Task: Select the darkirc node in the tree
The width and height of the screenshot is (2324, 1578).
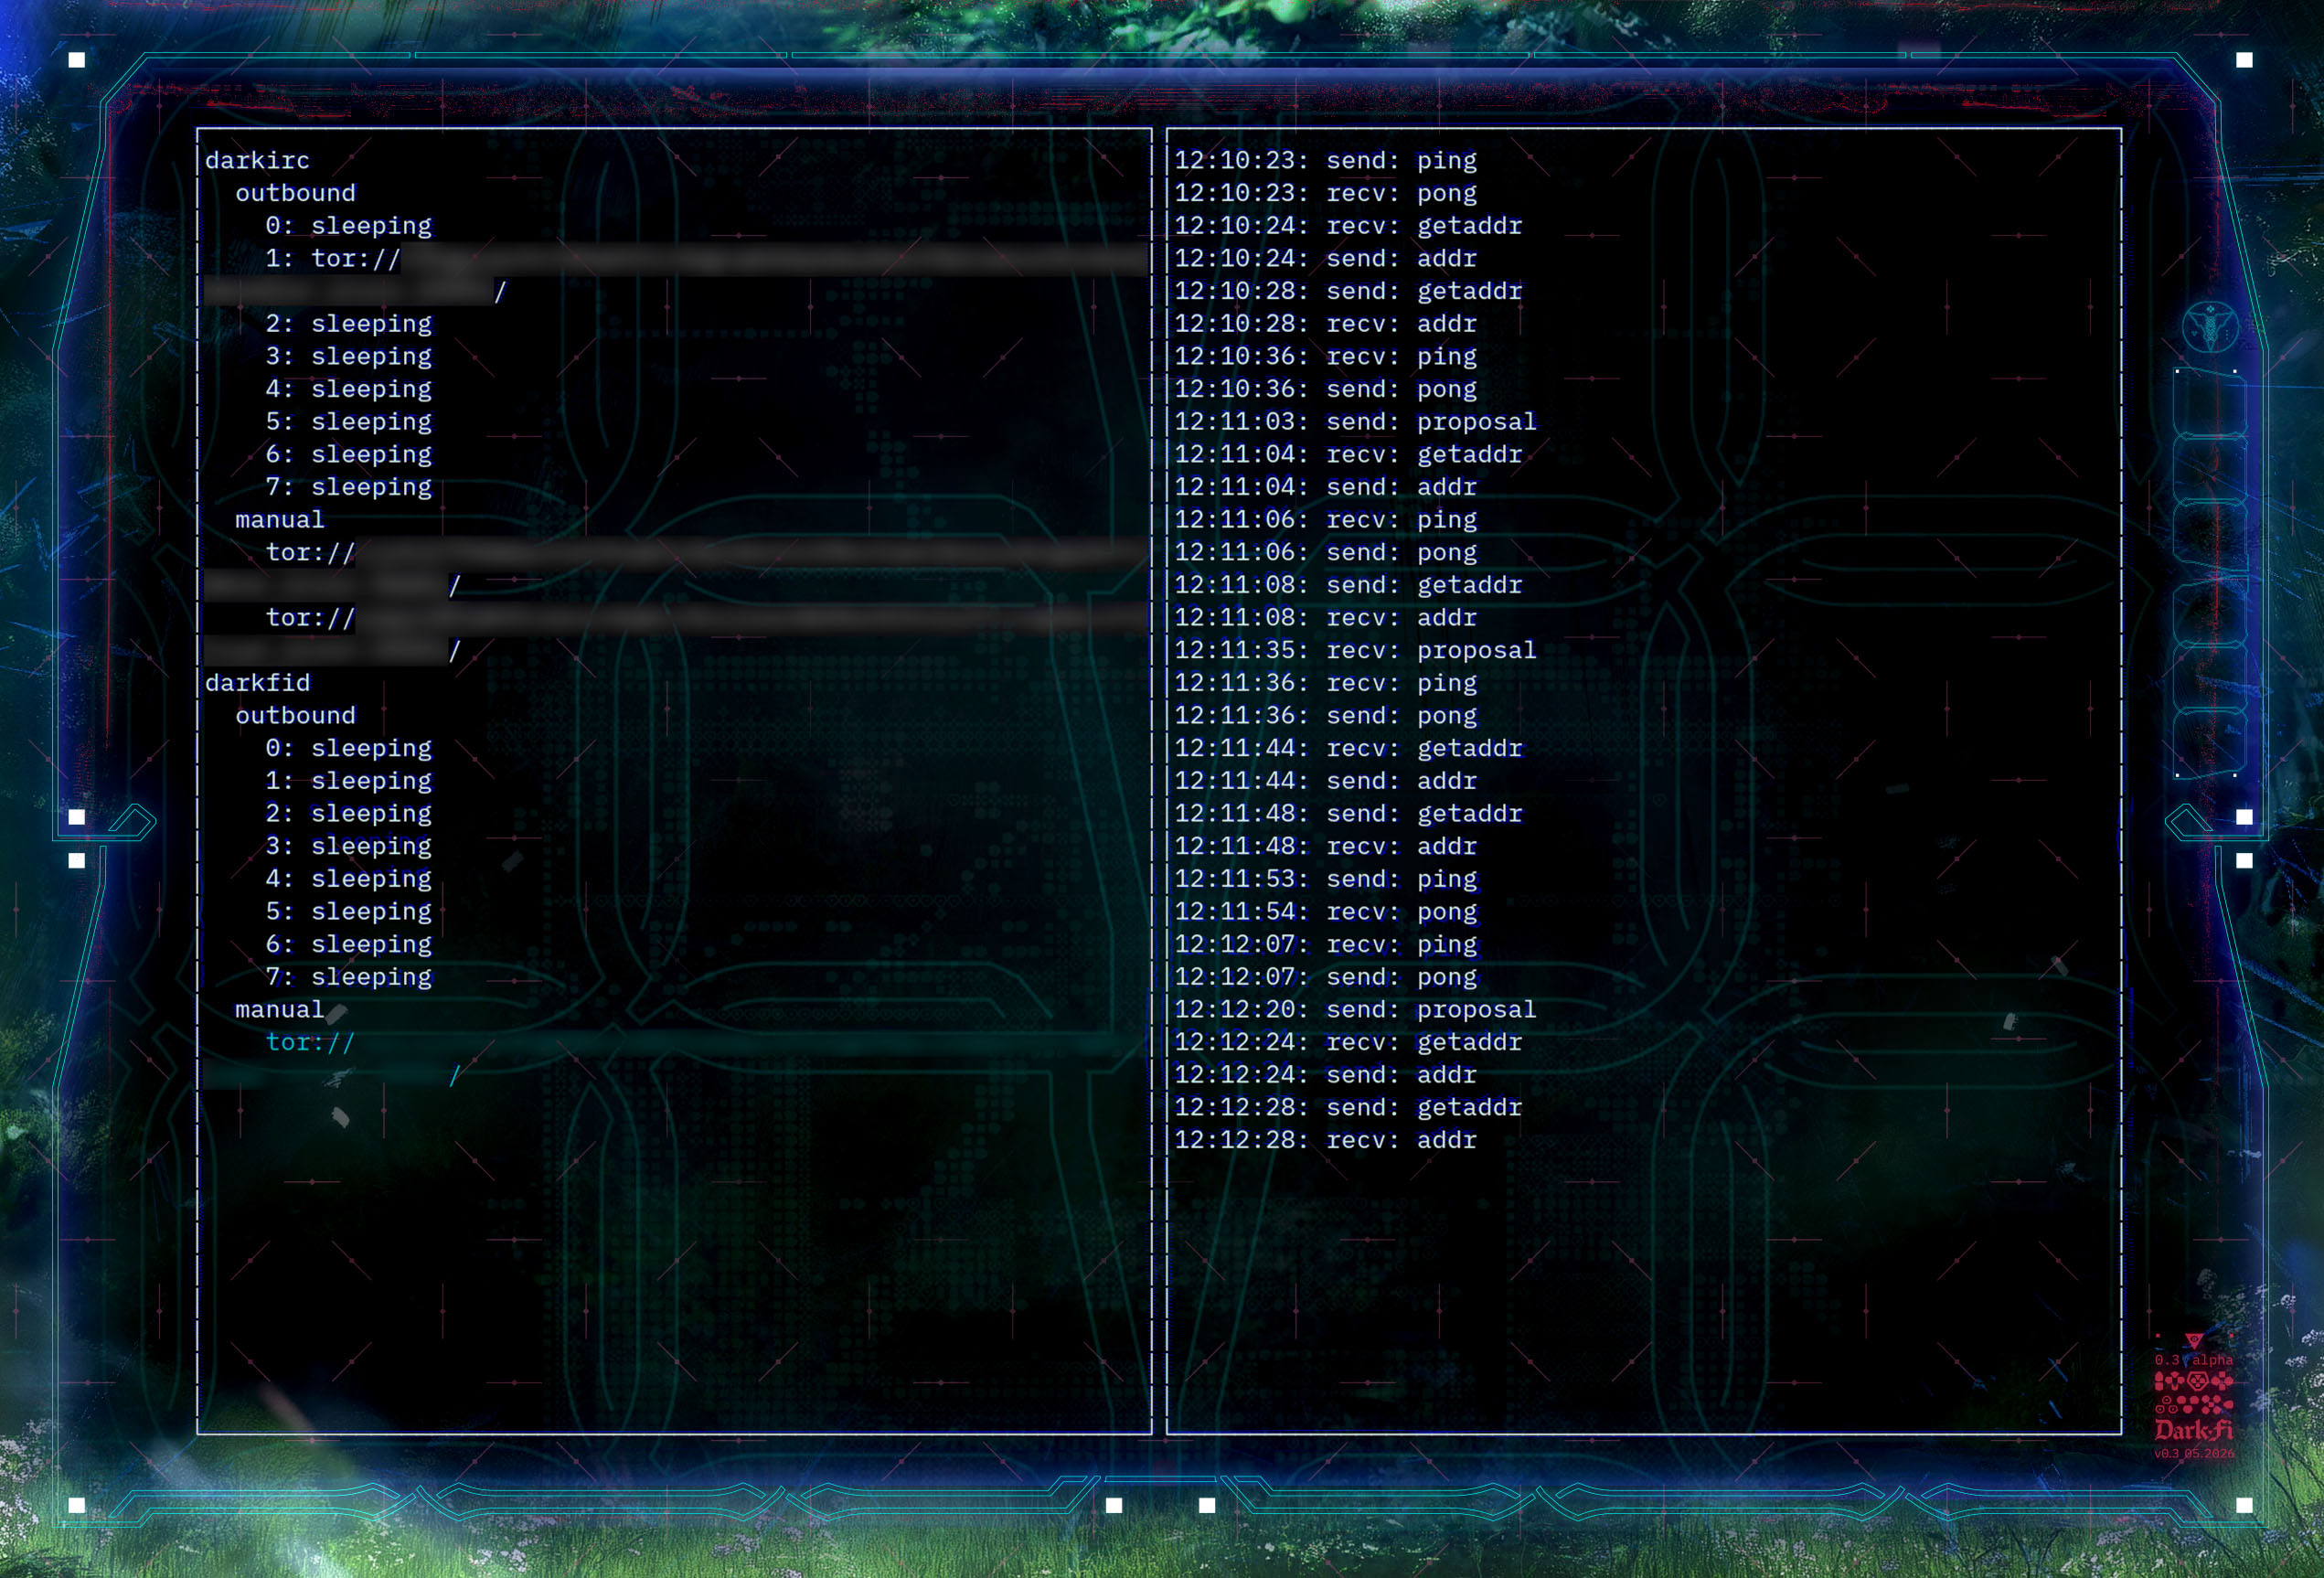Action: coord(257,160)
